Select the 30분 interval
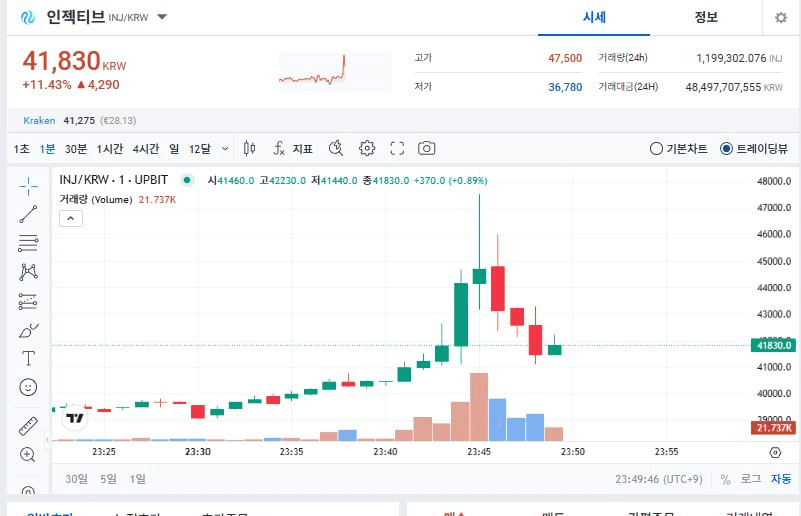The height and width of the screenshot is (516, 801). [x=76, y=149]
